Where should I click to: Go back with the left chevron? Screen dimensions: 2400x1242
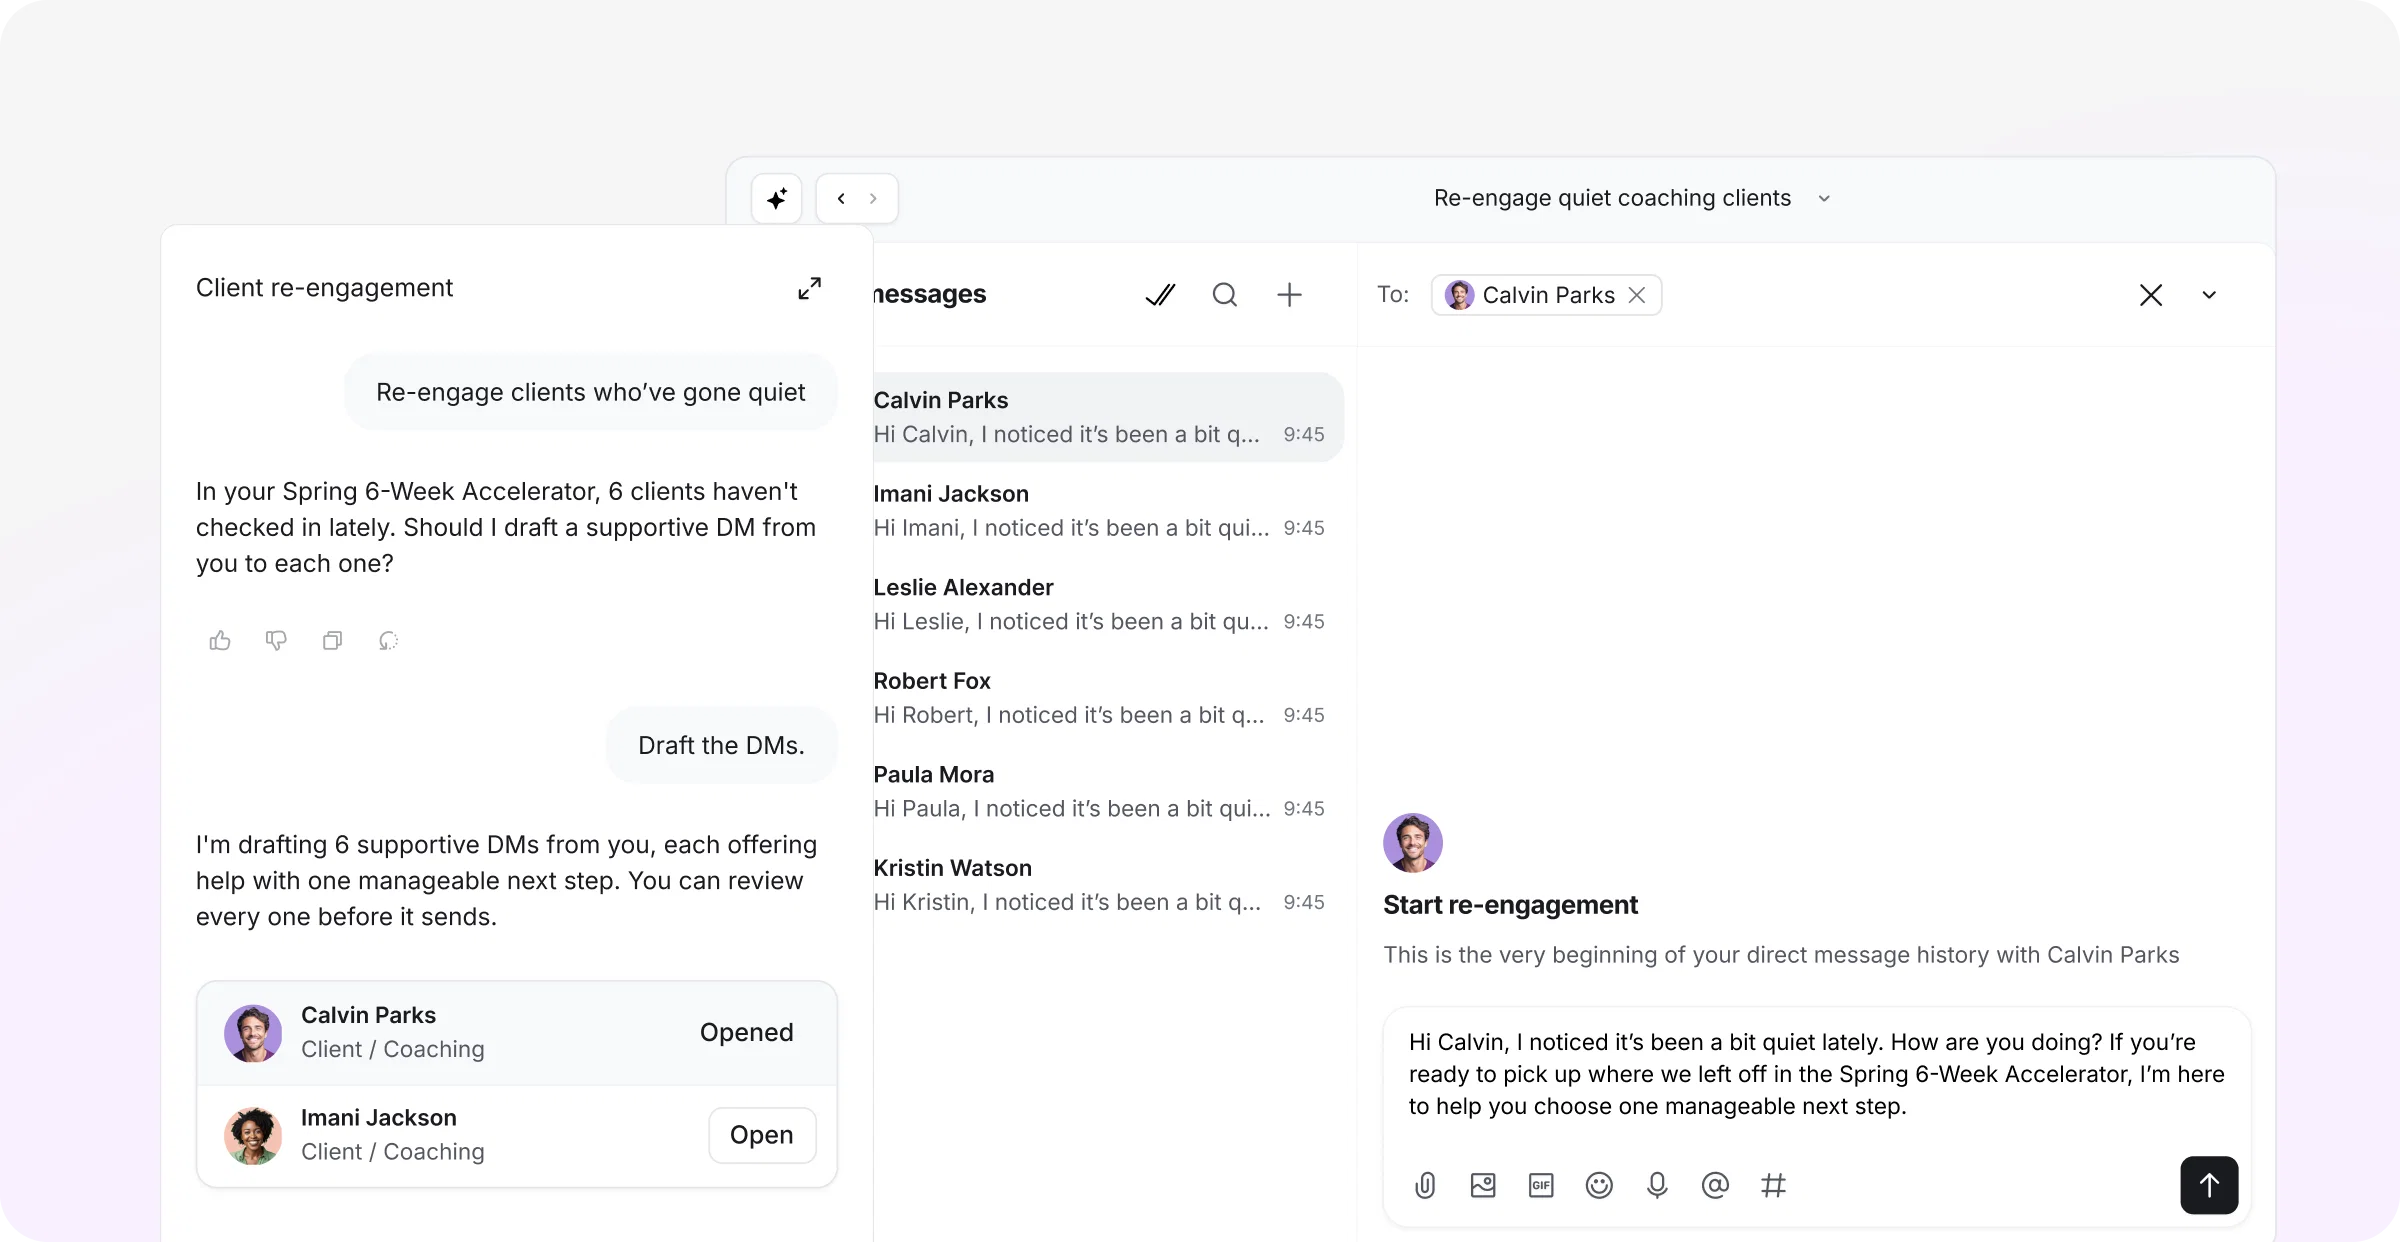841,199
